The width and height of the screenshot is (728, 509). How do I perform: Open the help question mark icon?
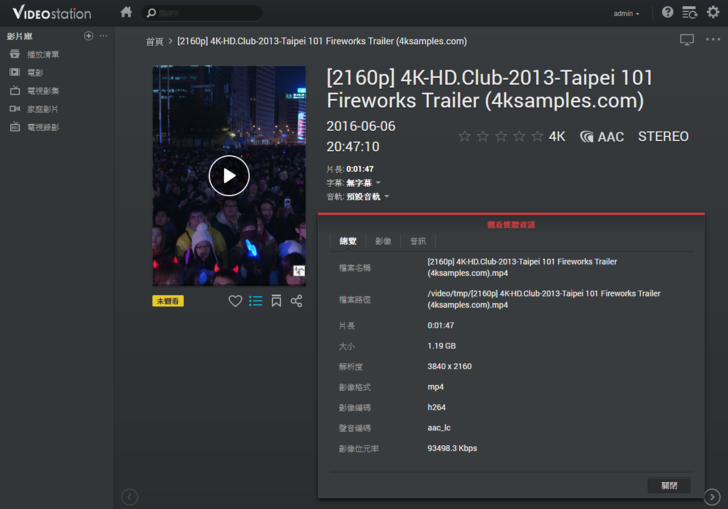667,12
